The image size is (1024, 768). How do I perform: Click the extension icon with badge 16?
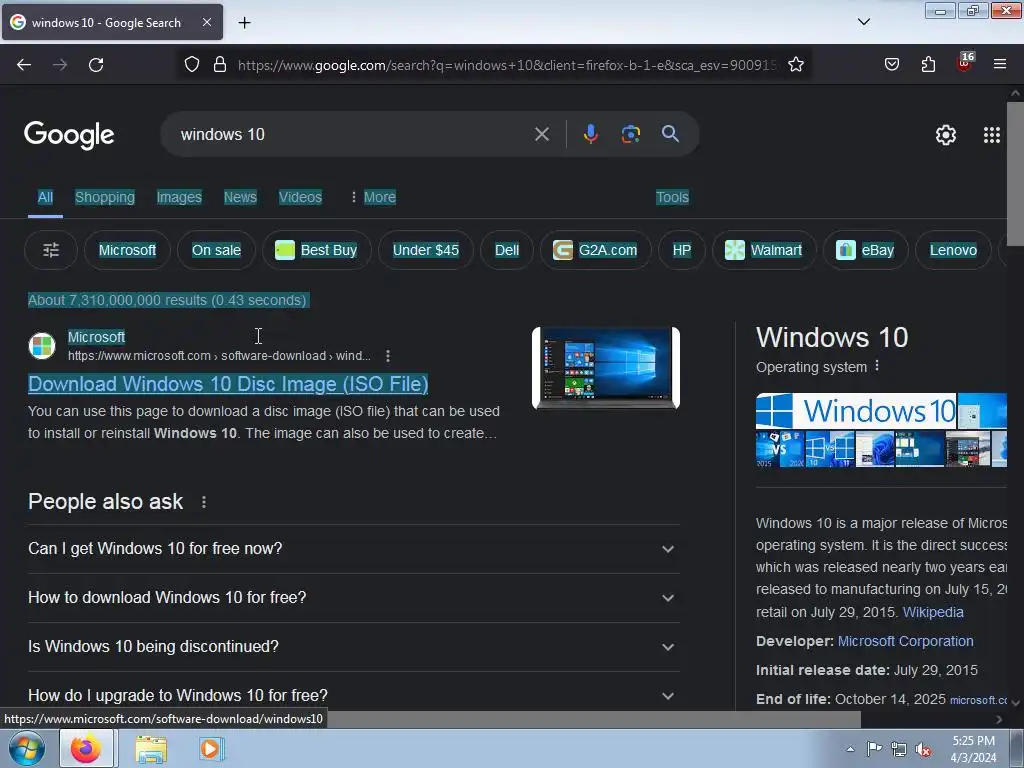point(965,63)
